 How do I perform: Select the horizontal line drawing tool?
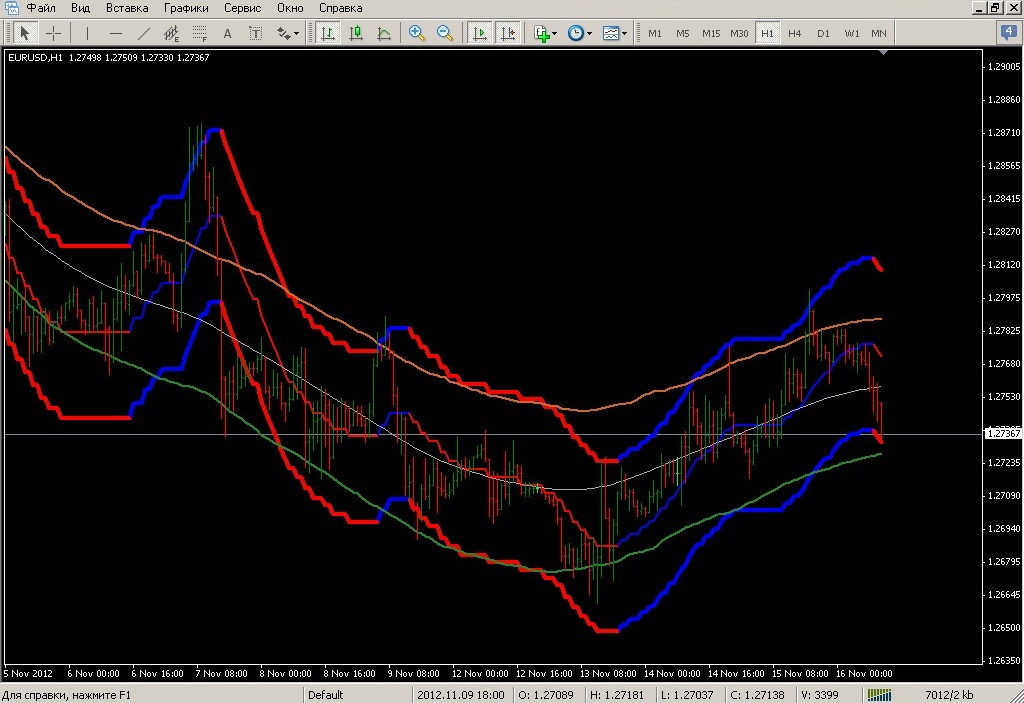116,33
